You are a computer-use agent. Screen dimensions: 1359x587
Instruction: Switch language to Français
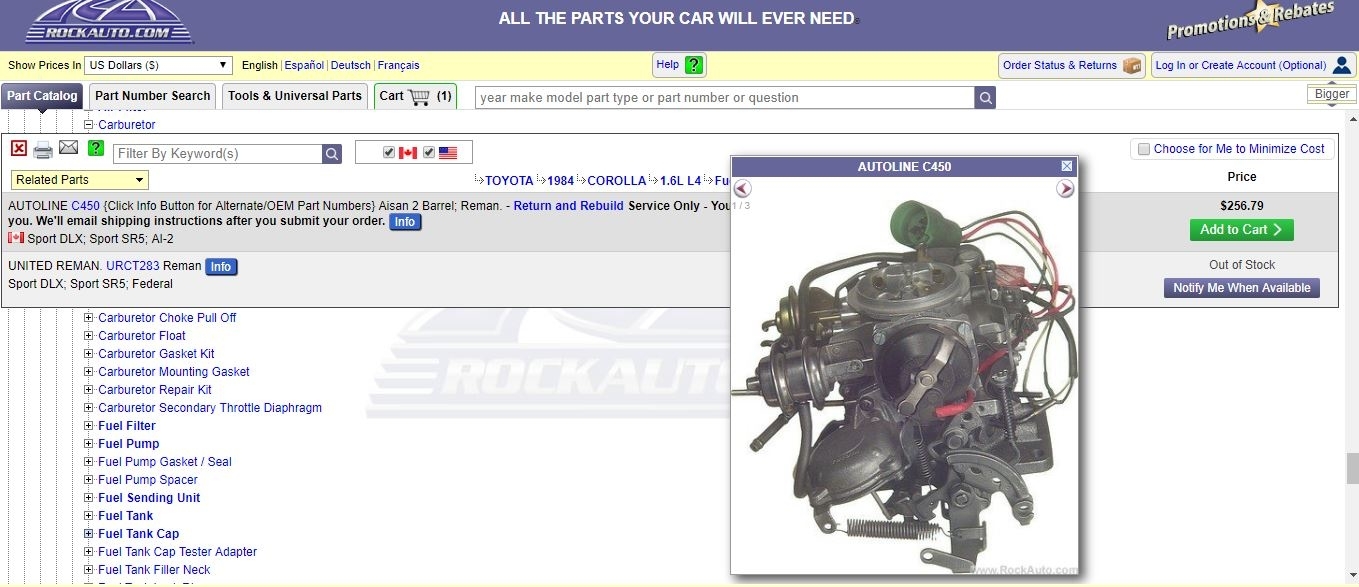point(399,65)
